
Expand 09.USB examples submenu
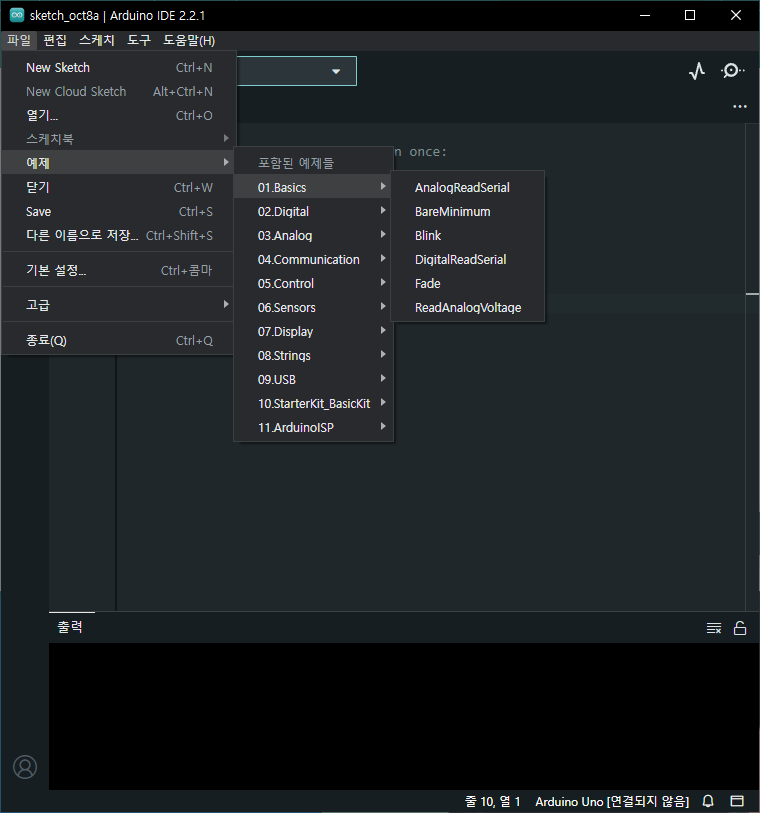tap(314, 380)
